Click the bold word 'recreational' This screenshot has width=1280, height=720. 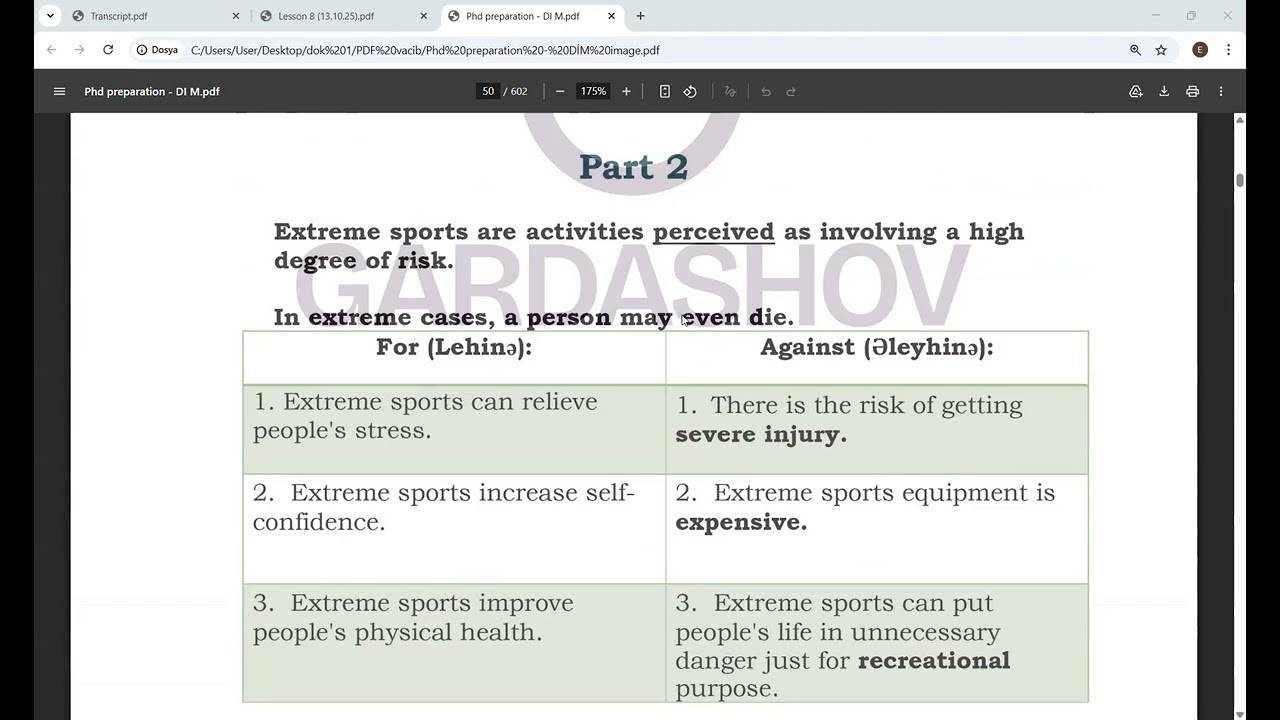coord(934,660)
